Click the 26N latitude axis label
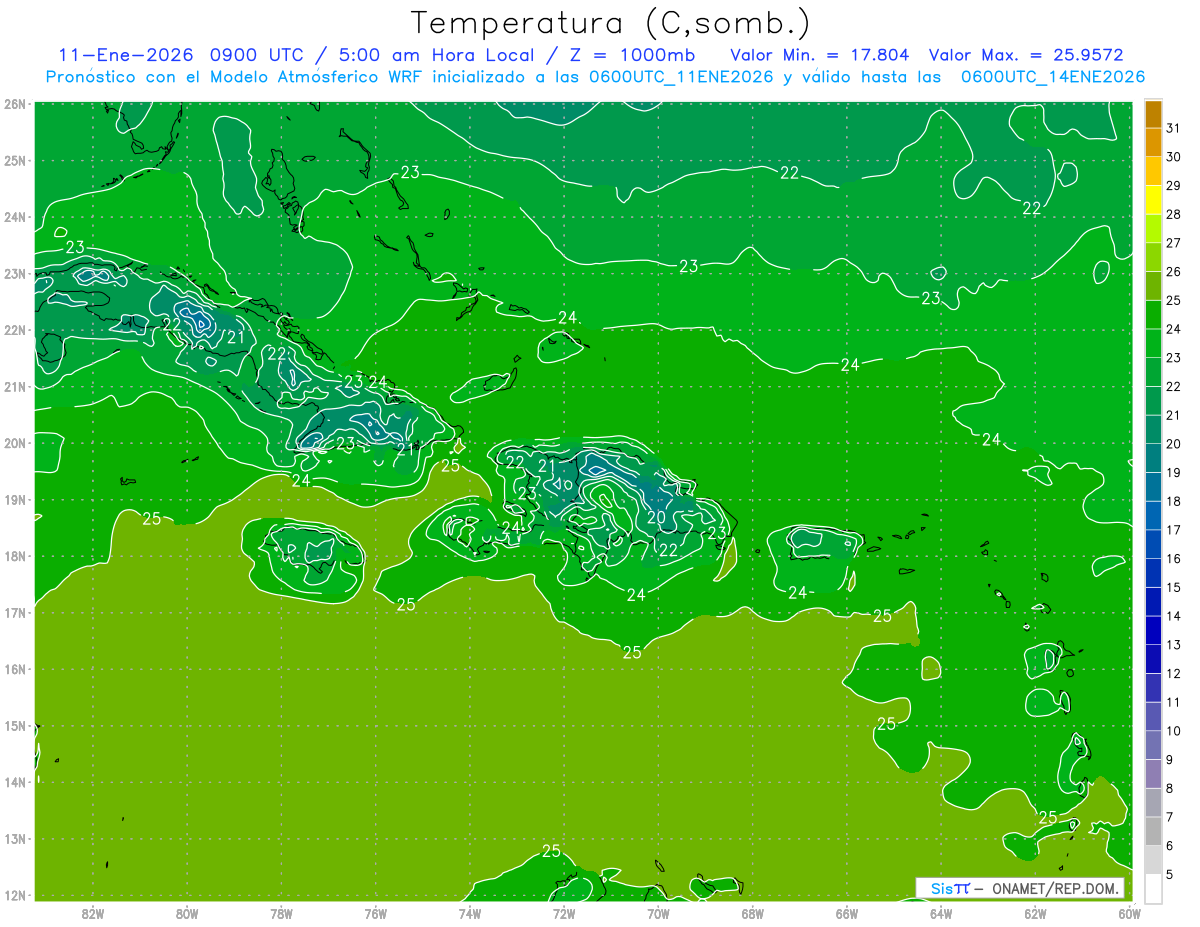Screen dimensions: 1200x927 14,104
